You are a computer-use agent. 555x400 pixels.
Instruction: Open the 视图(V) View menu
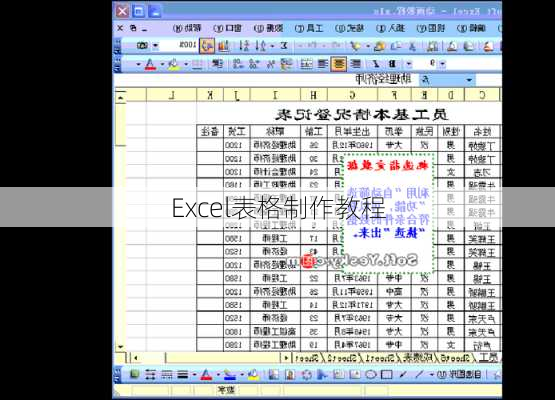pos(431,28)
